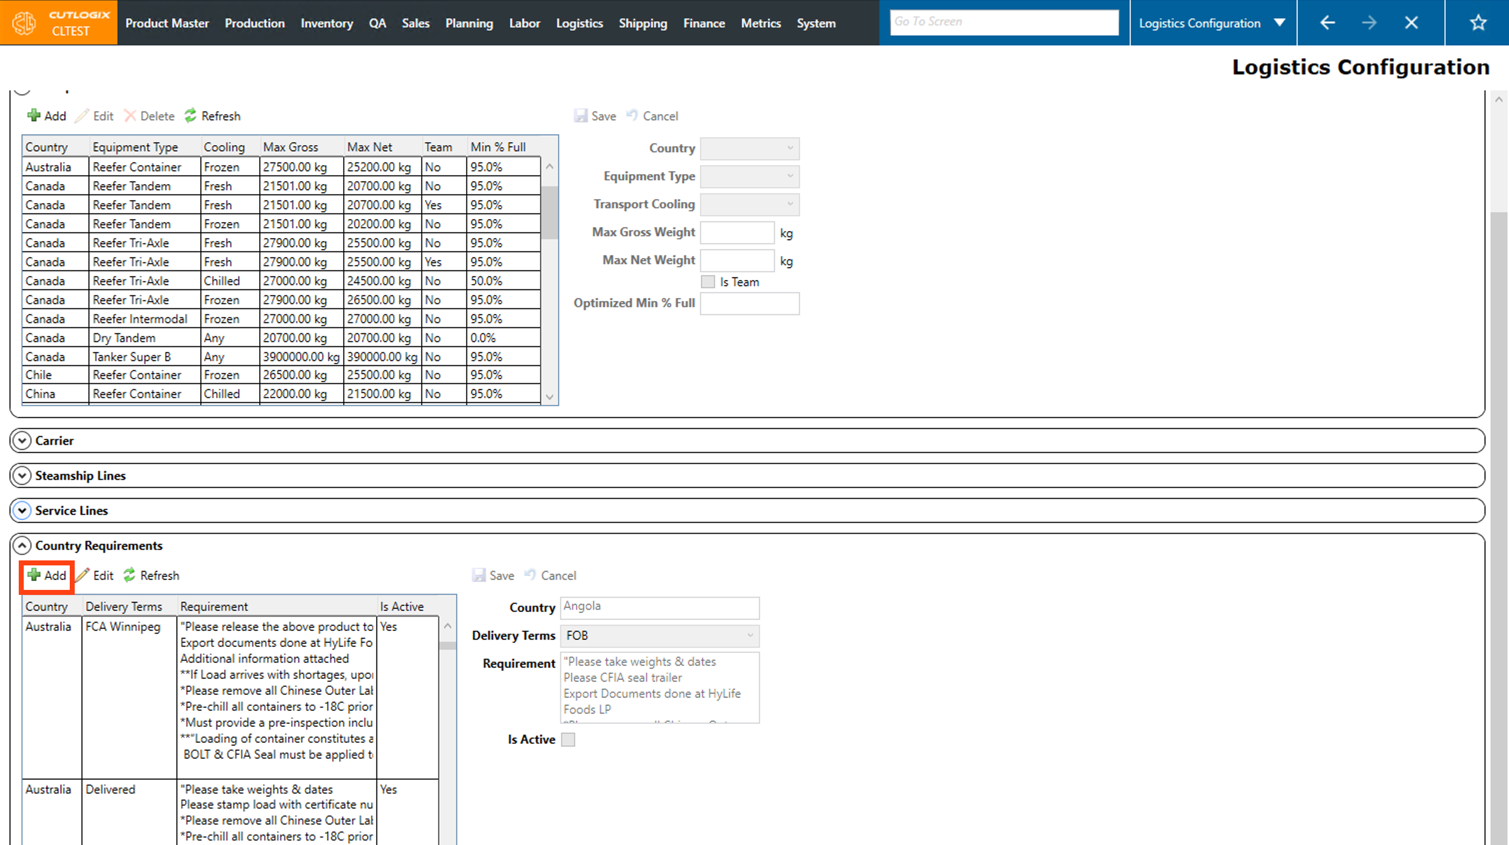Click the forward arrow navigation icon
The height and width of the screenshot is (845, 1509).
(1369, 22)
